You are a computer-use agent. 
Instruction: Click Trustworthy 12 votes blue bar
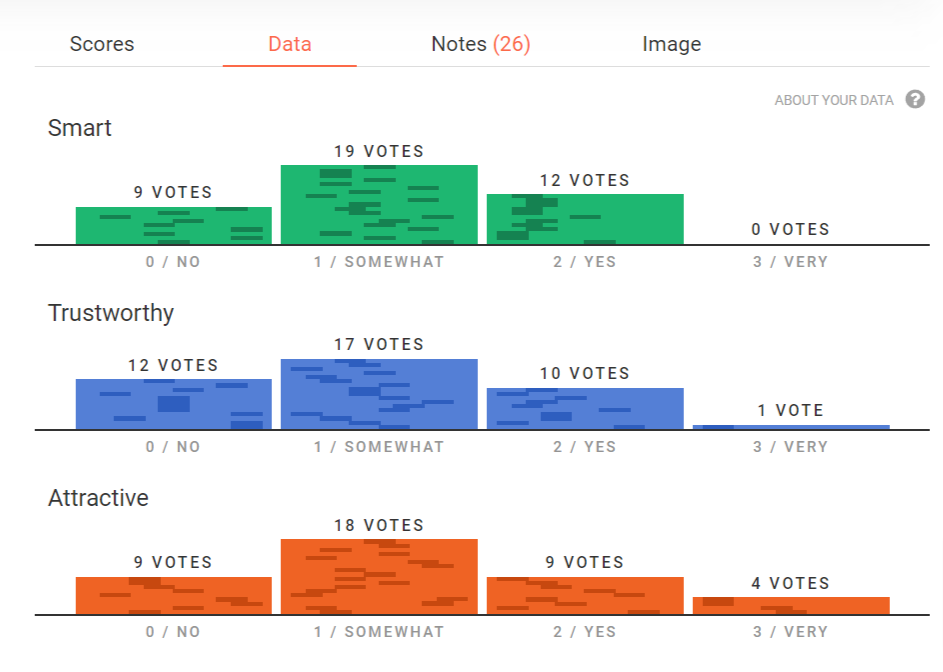pyautogui.click(x=174, y=404)
